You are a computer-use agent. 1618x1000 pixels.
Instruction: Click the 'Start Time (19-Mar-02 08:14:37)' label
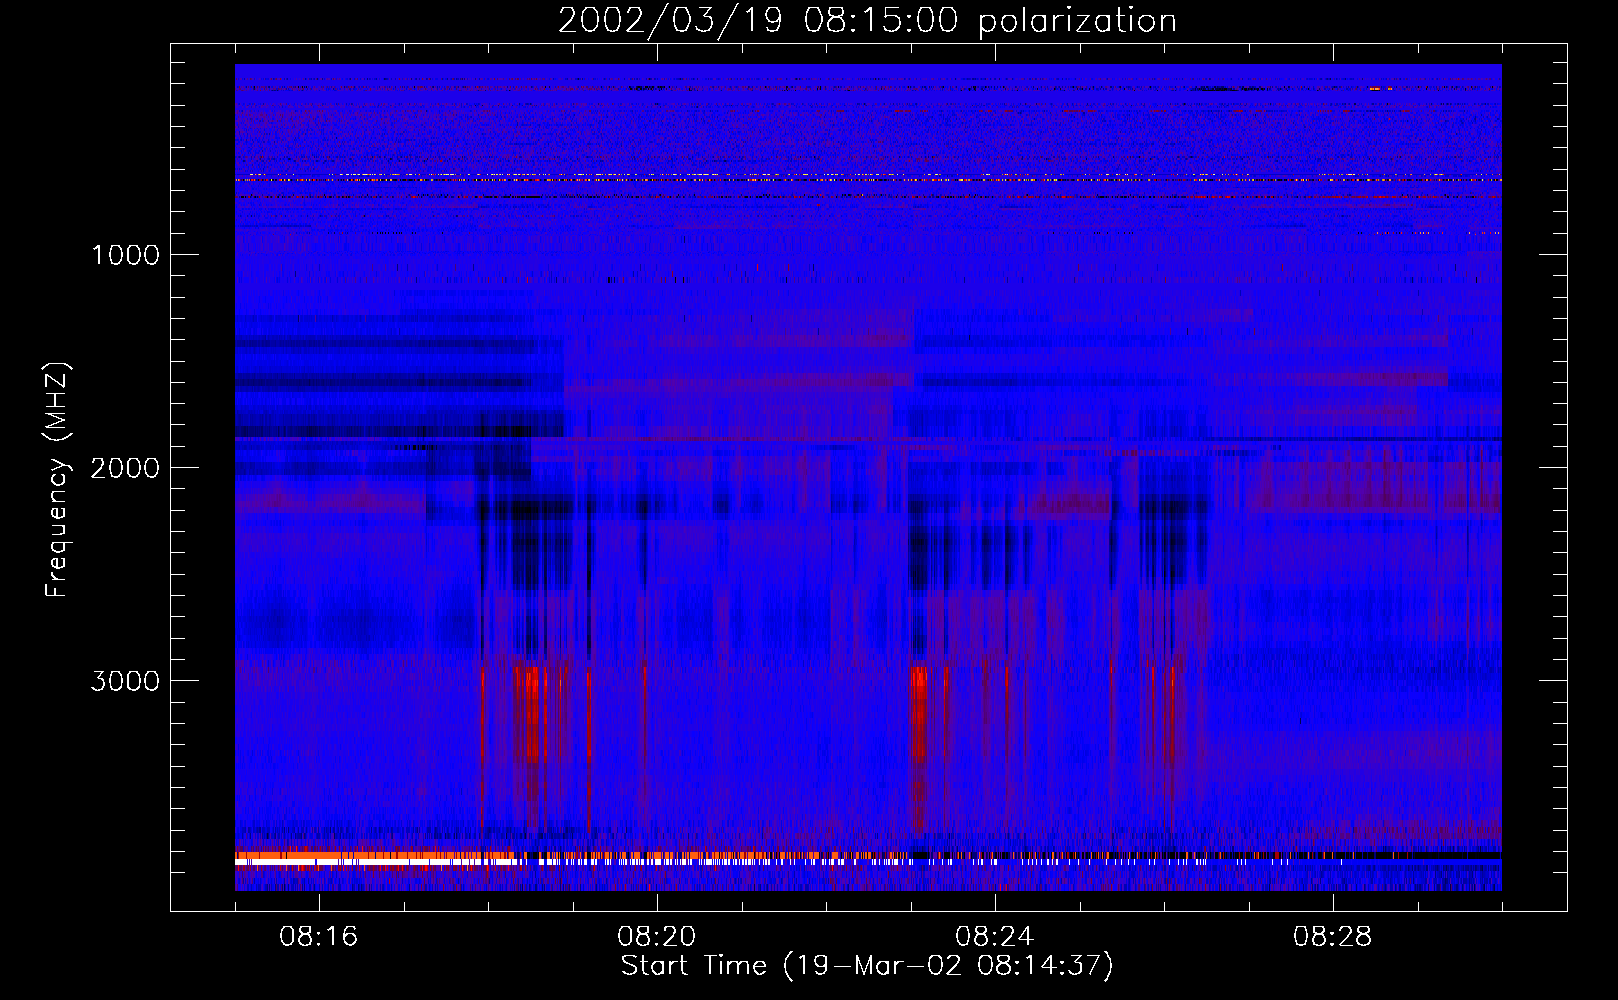pos(867,966)
